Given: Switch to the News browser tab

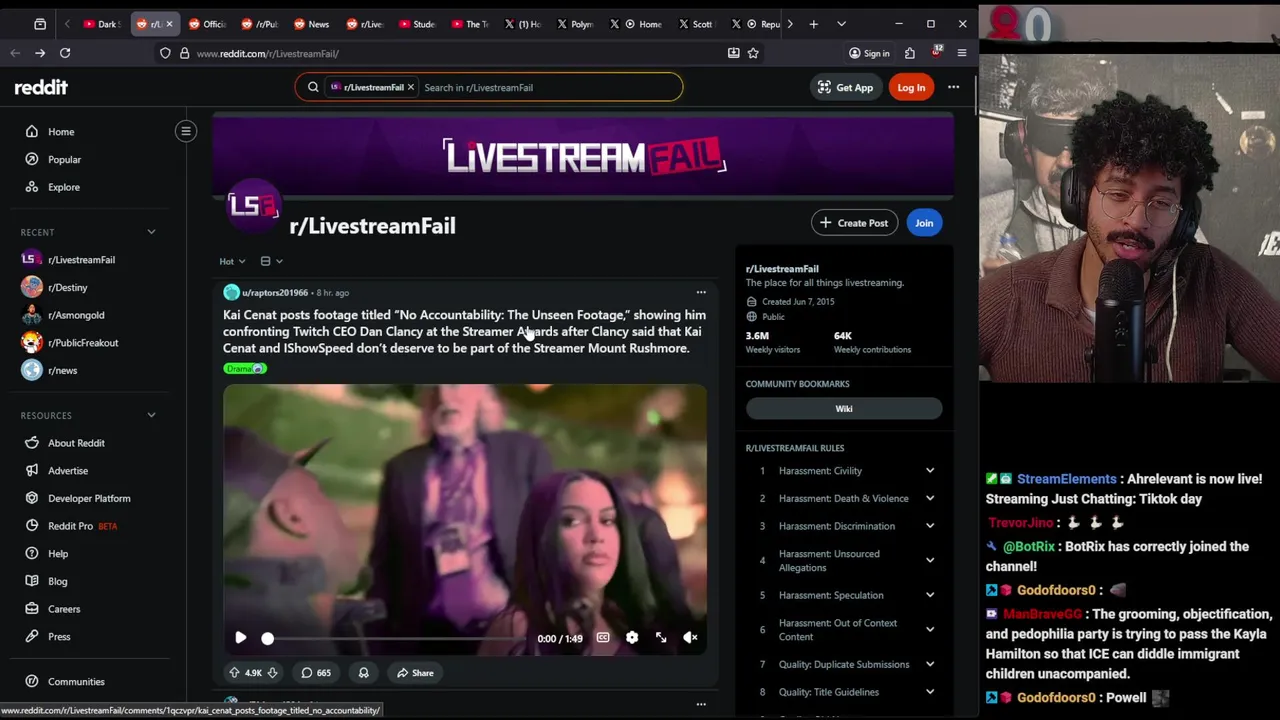Looking at the screenshot, I should 311,24.
